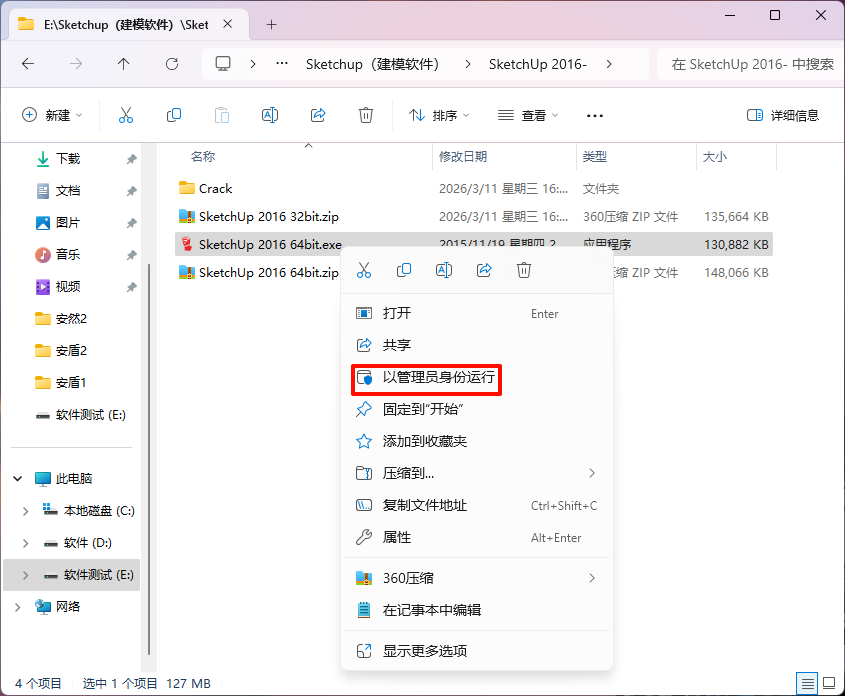This screenshot has height=696, width=845.
Task: Select 添加到收藏夹 menu entry
Action: pos(476,442)
